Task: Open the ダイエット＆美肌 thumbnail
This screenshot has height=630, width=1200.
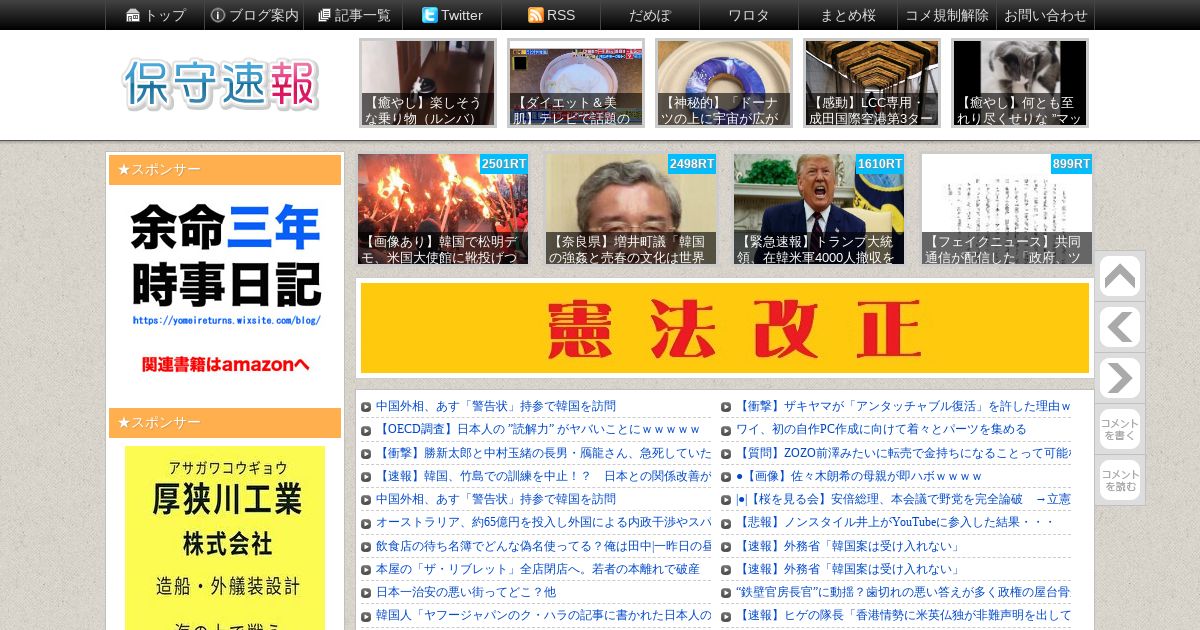Action: [x=576, y=83]
